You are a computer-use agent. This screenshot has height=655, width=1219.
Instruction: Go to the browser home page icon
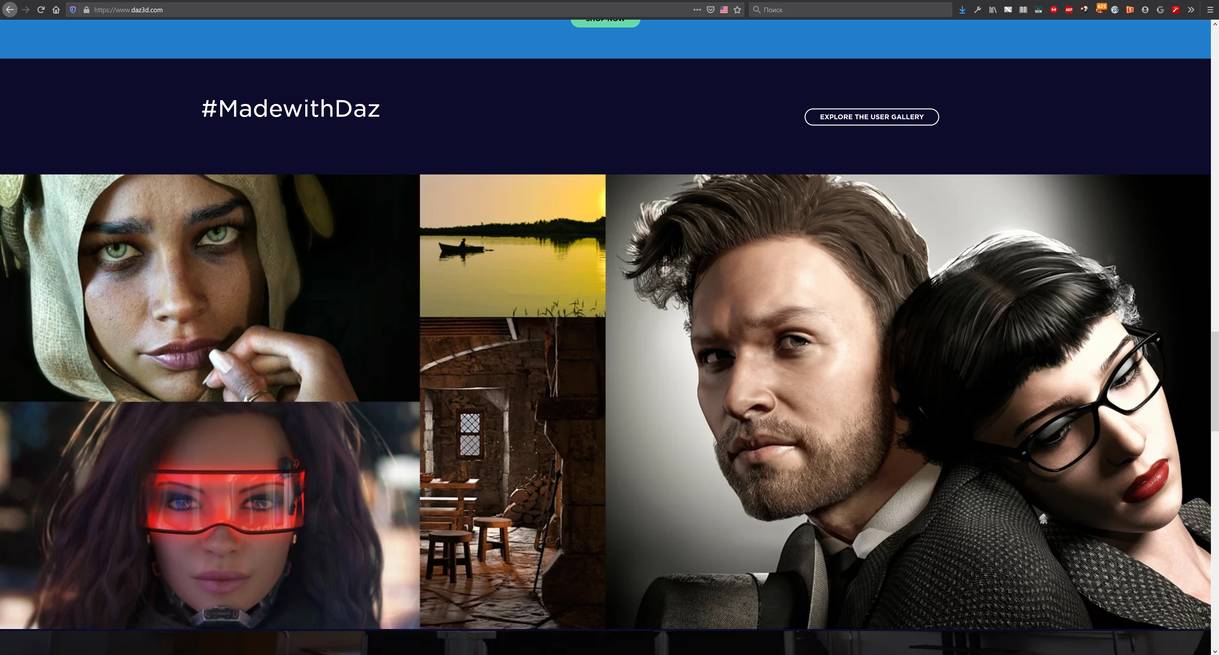click(56, 9)
